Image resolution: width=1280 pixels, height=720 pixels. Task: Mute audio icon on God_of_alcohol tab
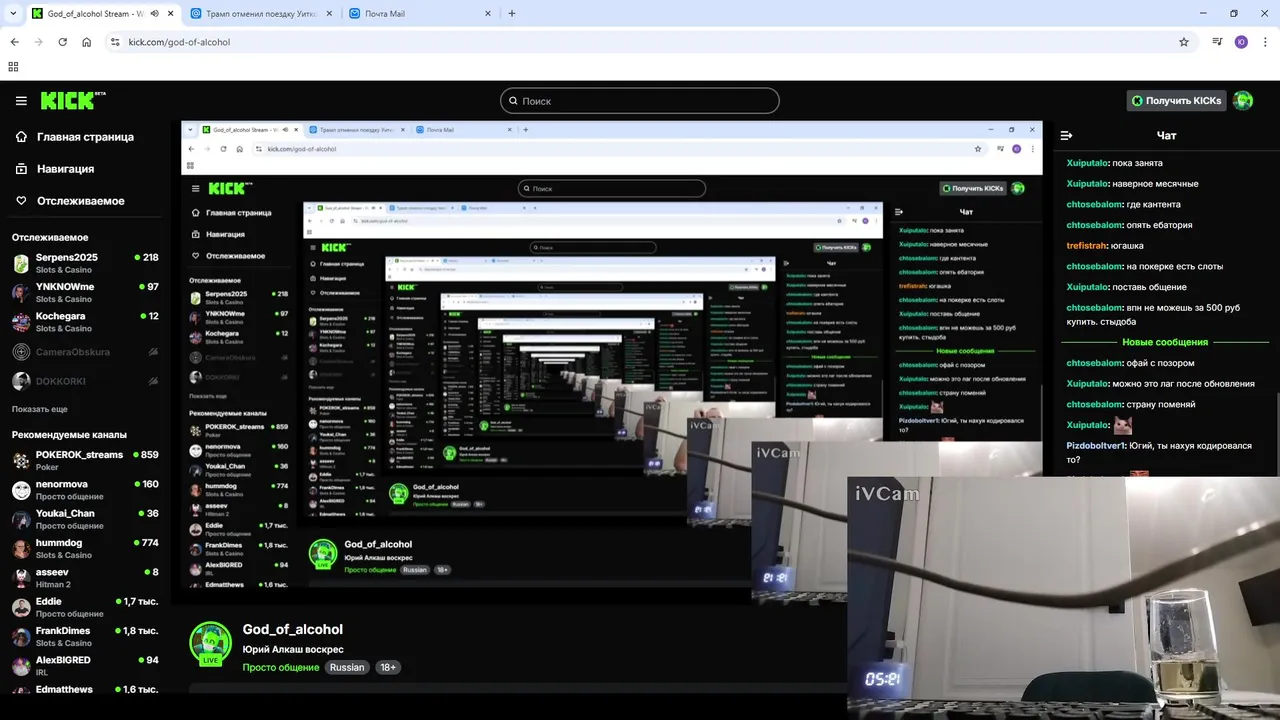coord(154,14)
